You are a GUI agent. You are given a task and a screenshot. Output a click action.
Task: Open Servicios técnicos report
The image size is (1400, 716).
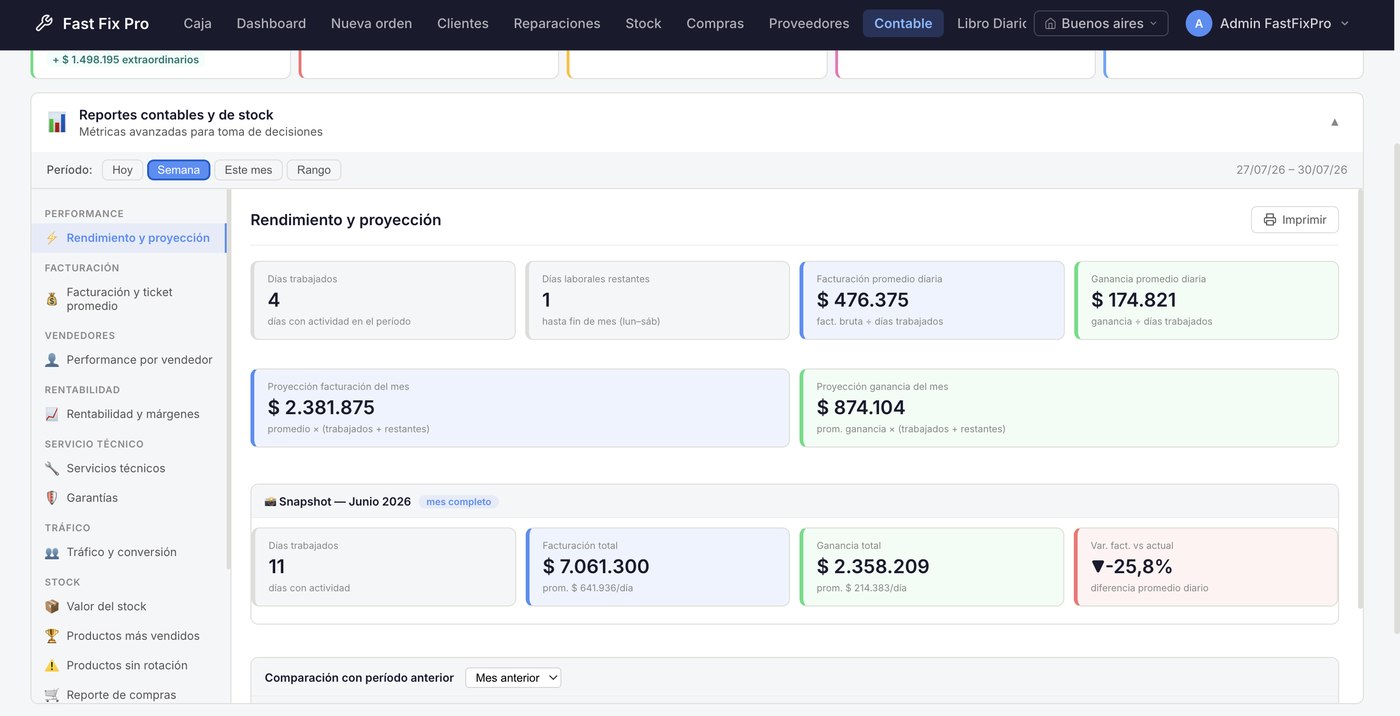128,468
